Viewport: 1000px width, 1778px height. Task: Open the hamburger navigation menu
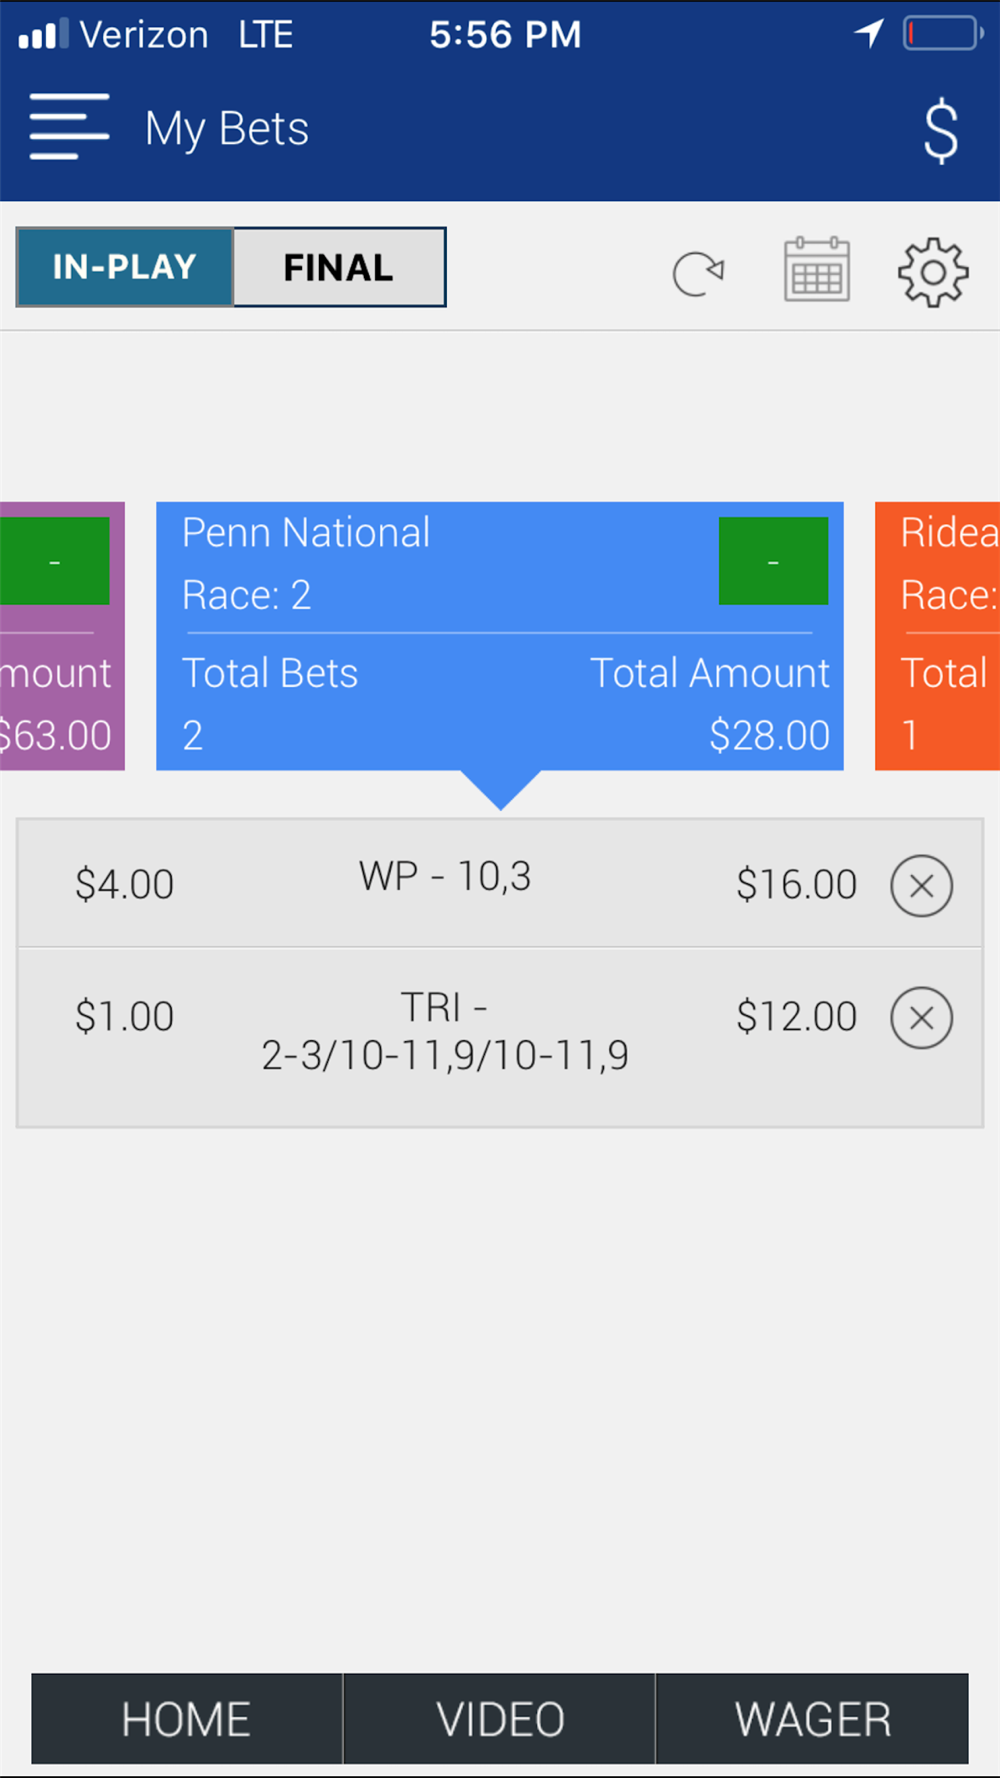tap(69, 127)
